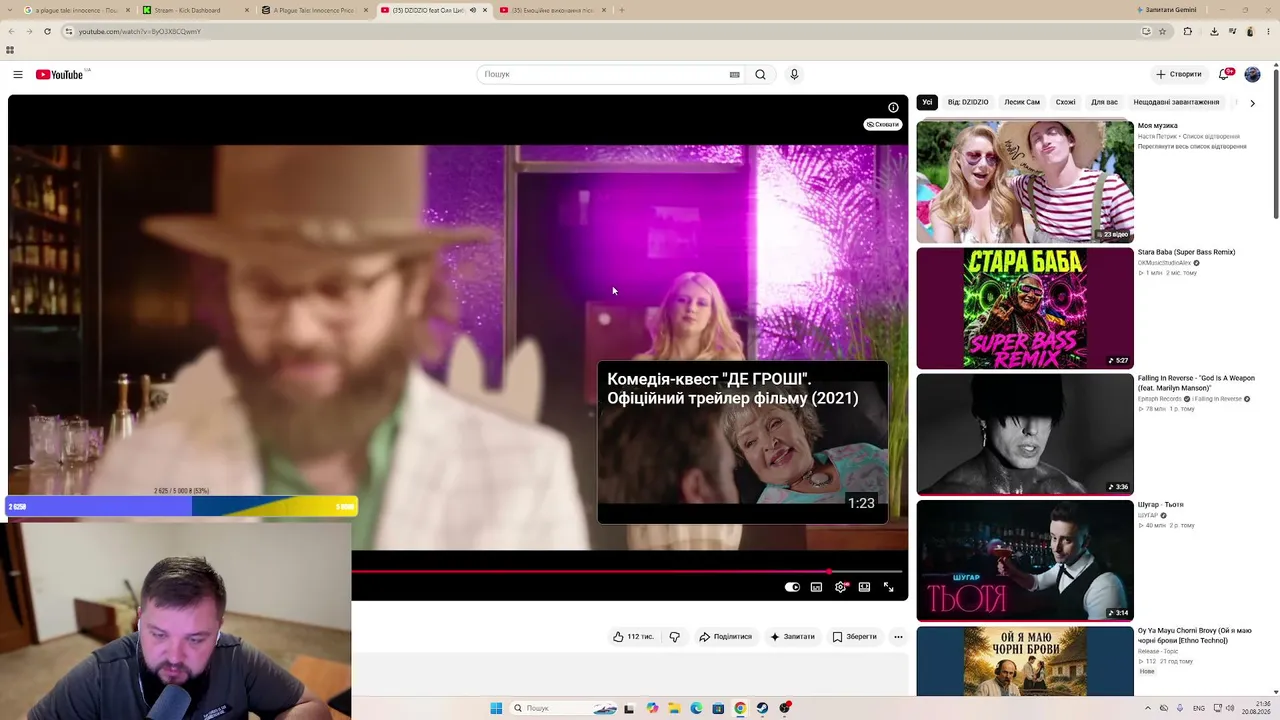Open File Explorer from taskbar
The image size is (1280, 720).
click(x=674, y=708)
